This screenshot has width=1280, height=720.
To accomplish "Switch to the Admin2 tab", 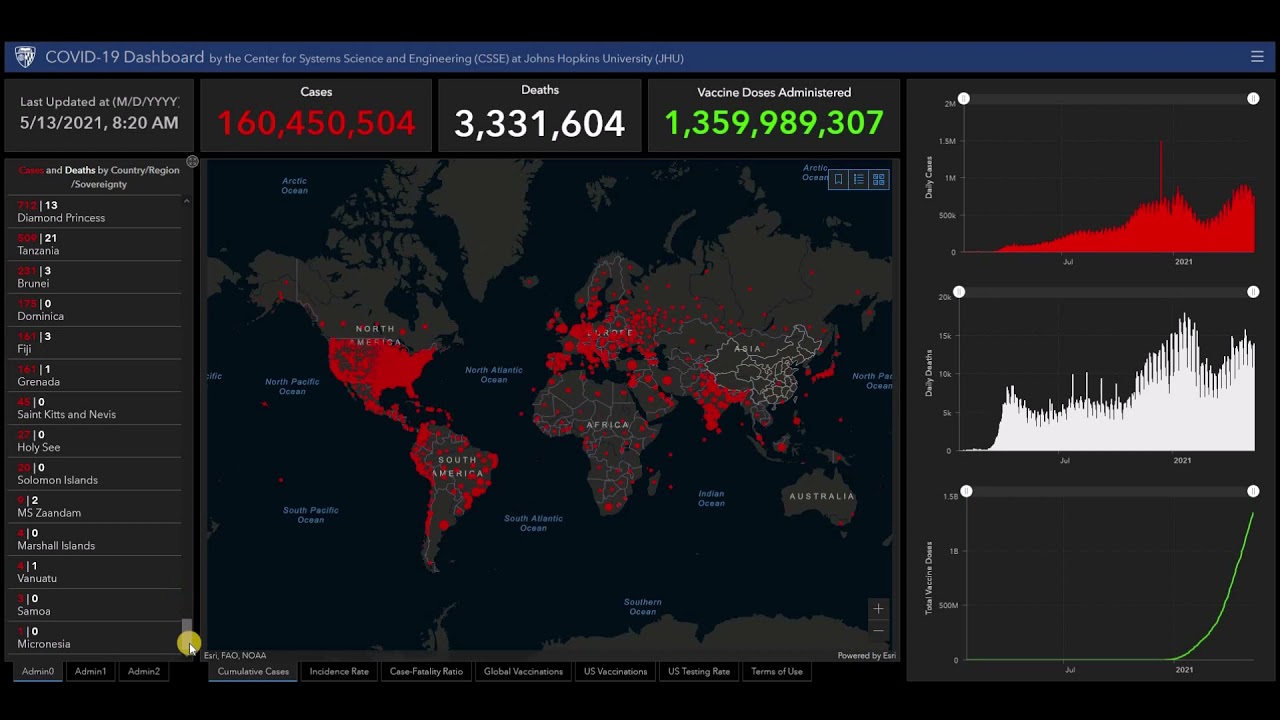I will tap(144, 671).
